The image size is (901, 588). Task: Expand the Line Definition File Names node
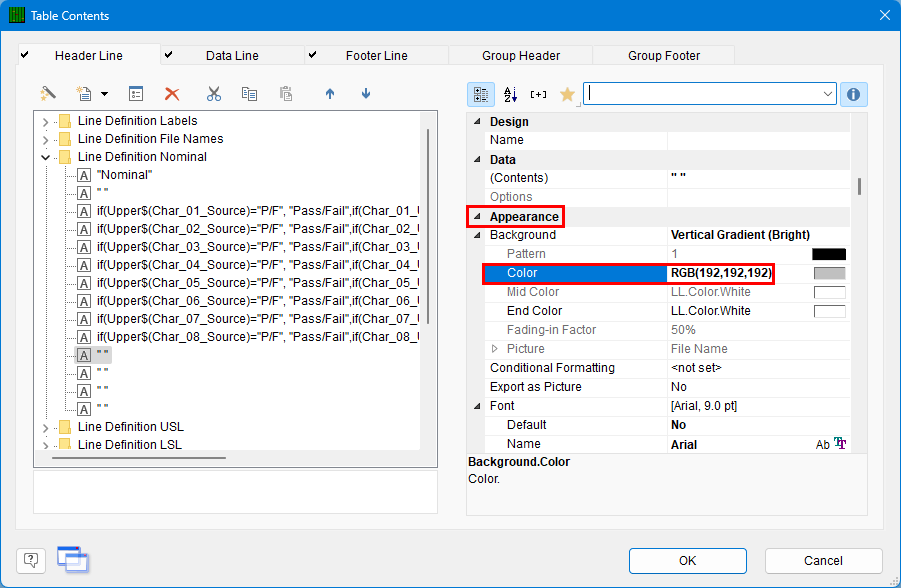point(45,140)
